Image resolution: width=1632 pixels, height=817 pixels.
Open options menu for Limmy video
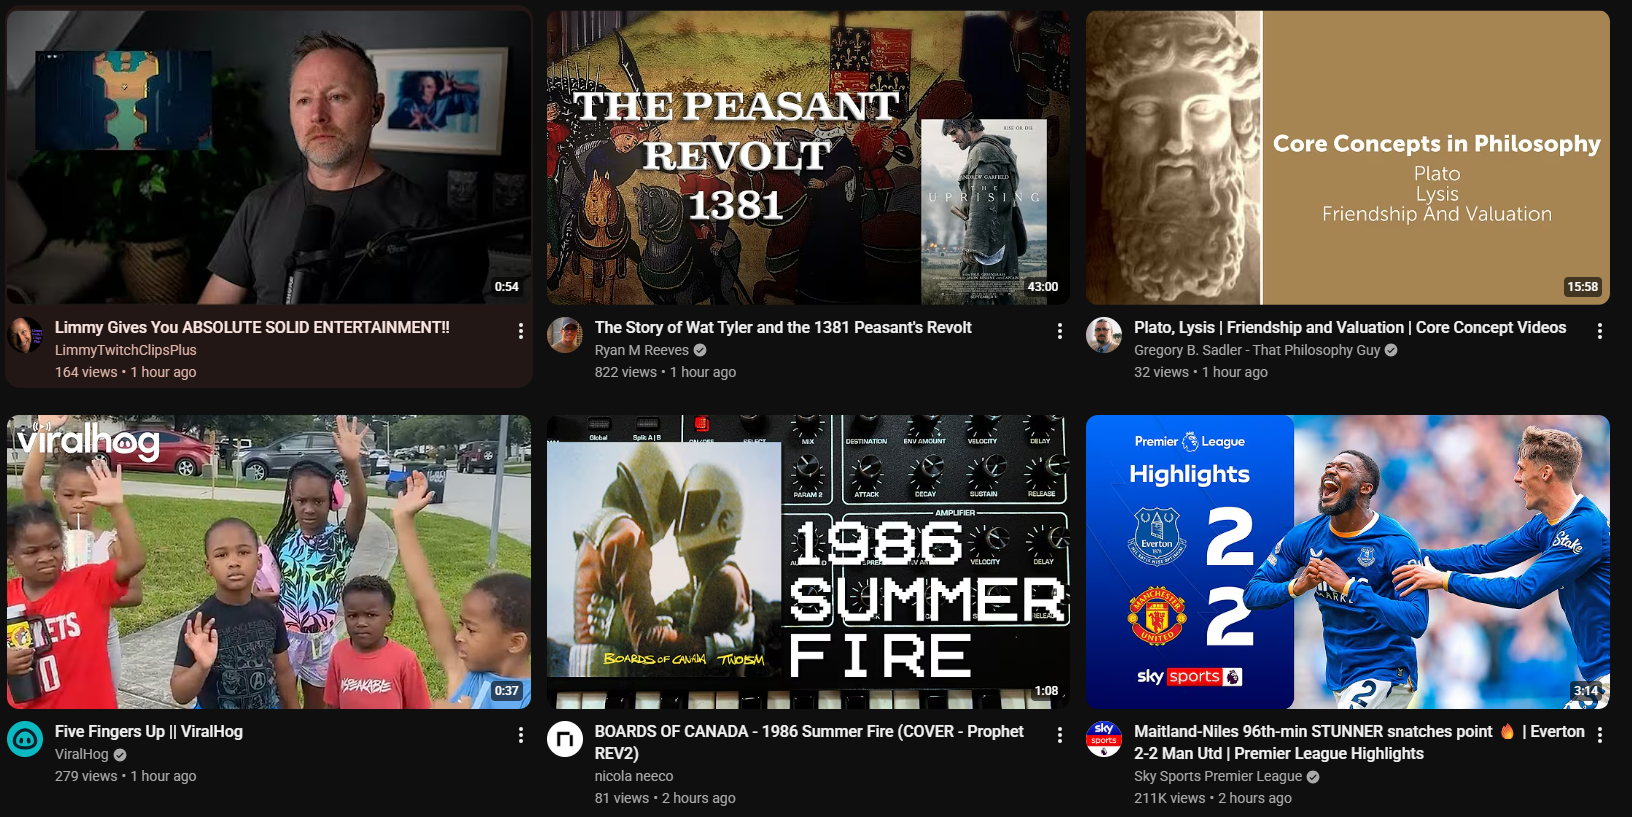[520, 331]
